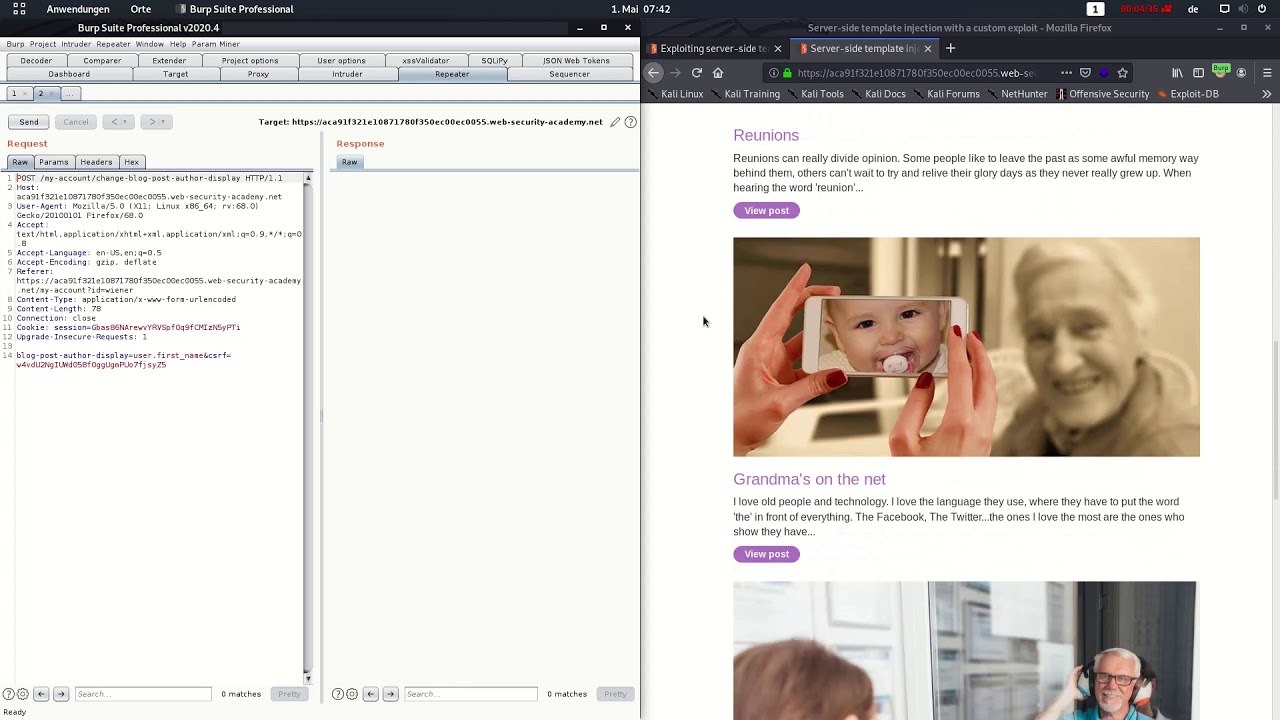Jump to previous match in request search
Viewport: 1280px width, 720px height.
pos(41,694)
